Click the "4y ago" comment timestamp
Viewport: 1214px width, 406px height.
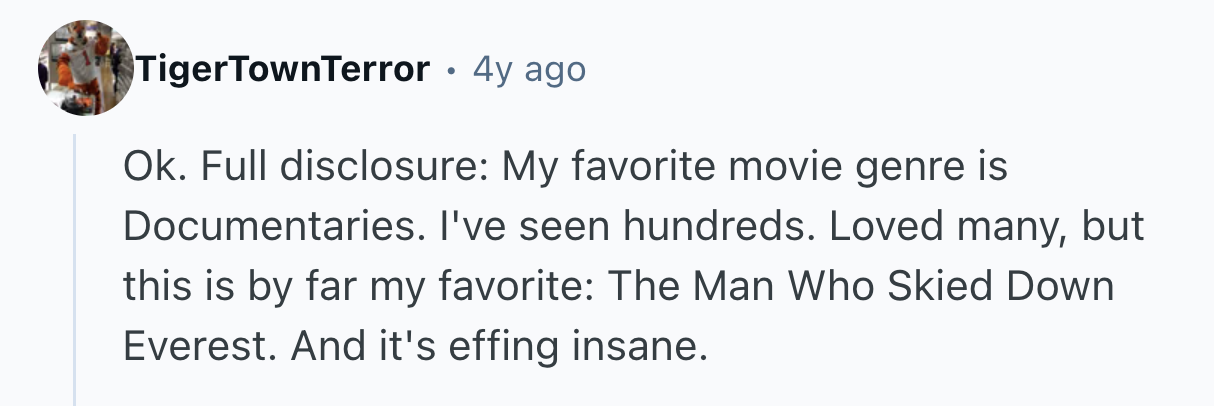pyautogui.click(x=528, y=69)
